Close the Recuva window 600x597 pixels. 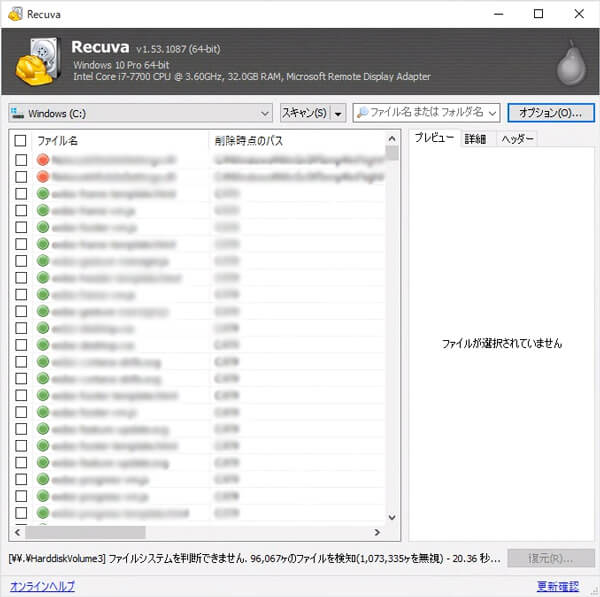(579, 14)
